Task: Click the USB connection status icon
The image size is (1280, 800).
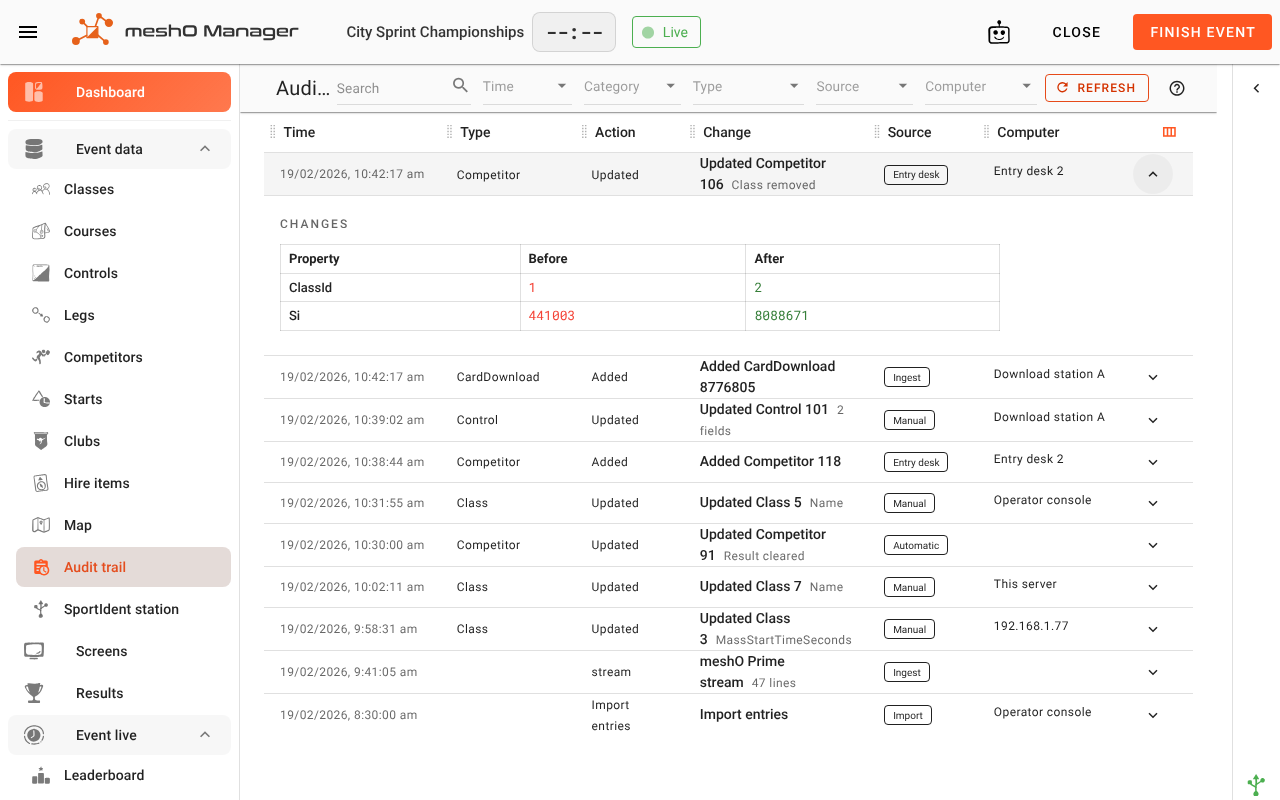Action: (1257, 785)
